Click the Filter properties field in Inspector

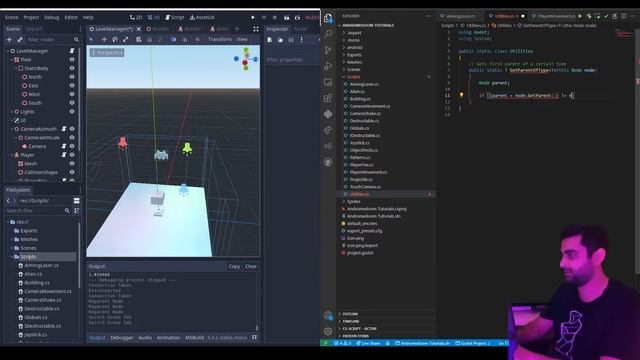pyautogui.click(x=291, y=60)
